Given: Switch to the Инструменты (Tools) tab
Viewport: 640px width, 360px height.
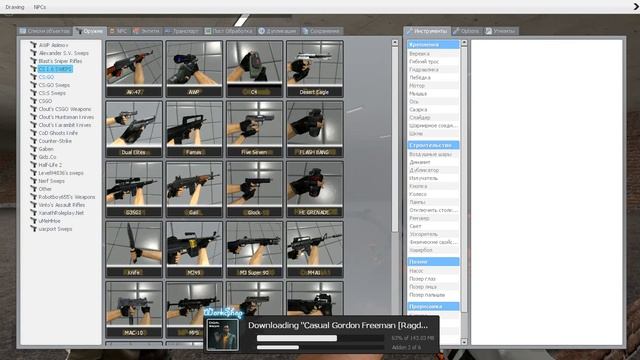Looking at the screenshot, I should [x=427, y=31].
